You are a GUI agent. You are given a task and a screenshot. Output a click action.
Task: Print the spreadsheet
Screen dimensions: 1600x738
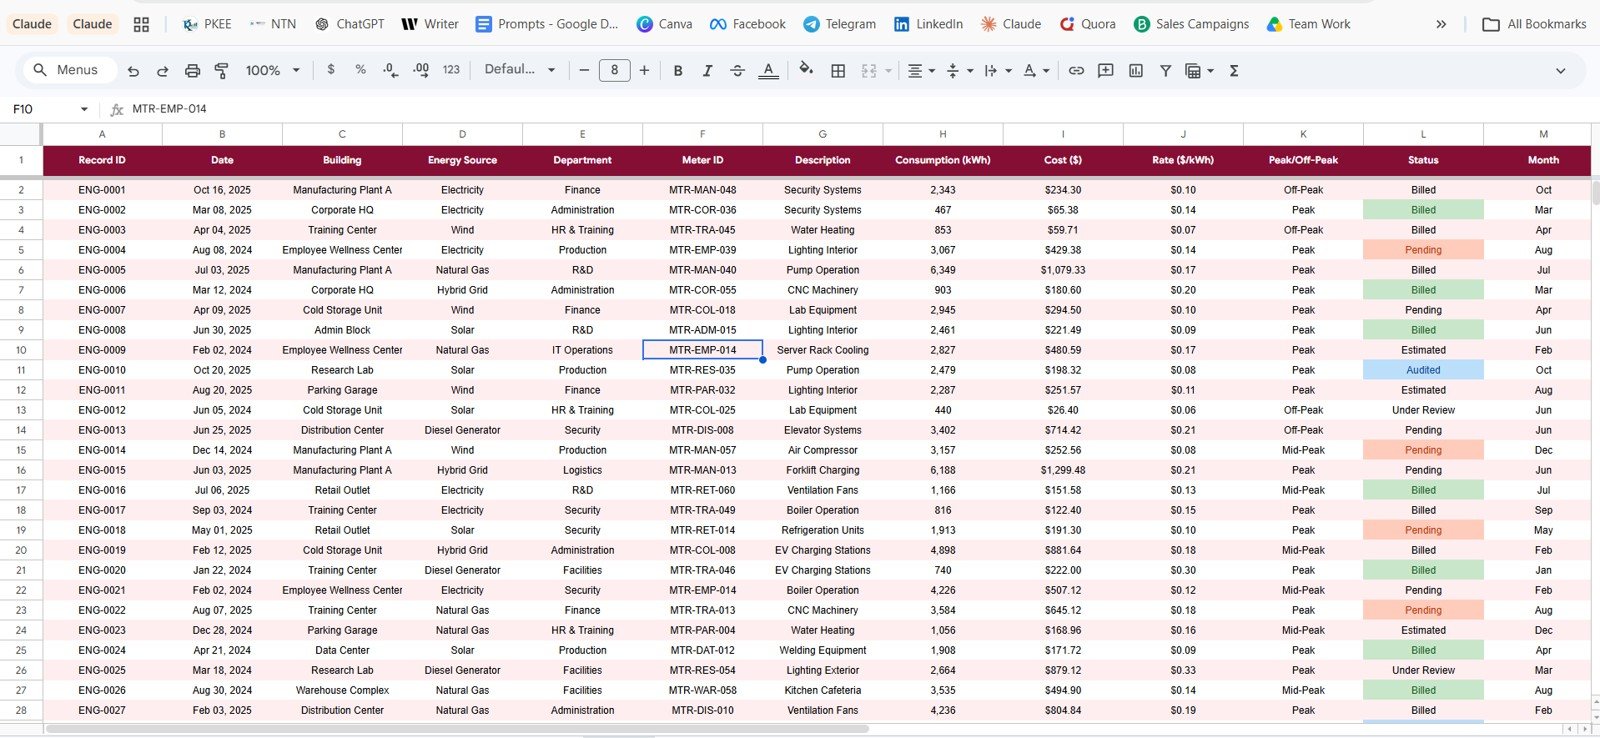192,70
